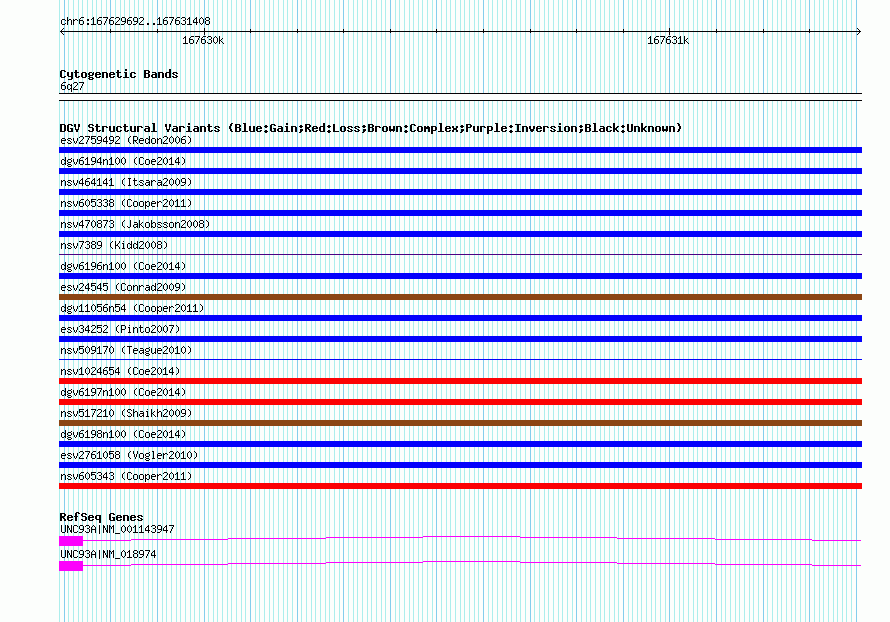Click the dgv6196n100 blue variant bar
This screenshot has width=890, height=622.
click(x=460, y=276)
